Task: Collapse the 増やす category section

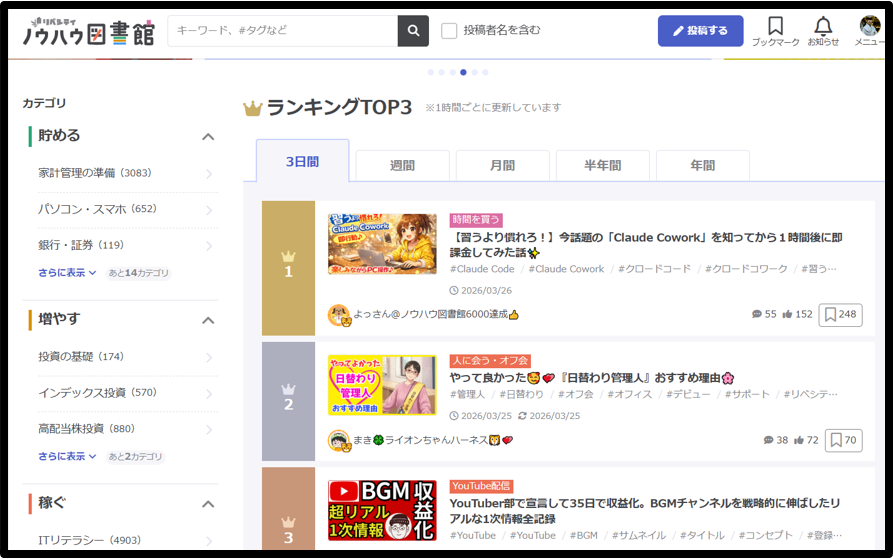Action: coord(208,320)
